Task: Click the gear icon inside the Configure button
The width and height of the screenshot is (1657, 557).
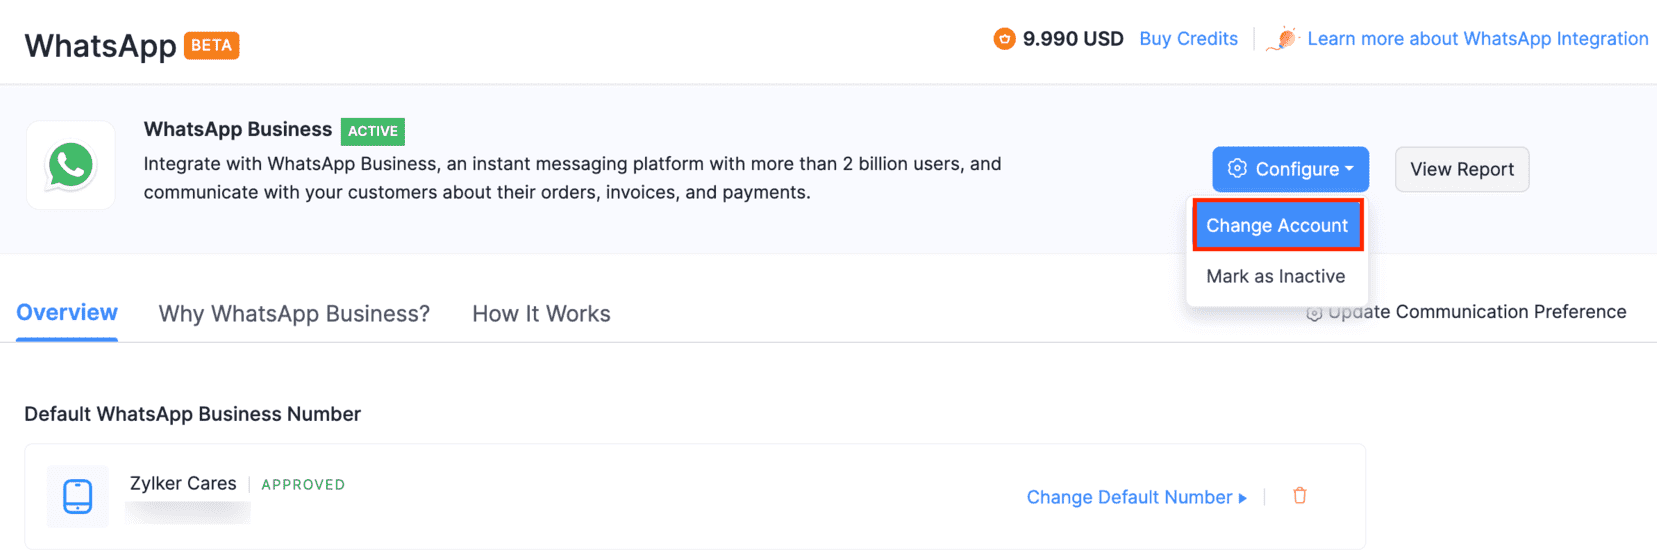Action: click(x=1237, y=169)
